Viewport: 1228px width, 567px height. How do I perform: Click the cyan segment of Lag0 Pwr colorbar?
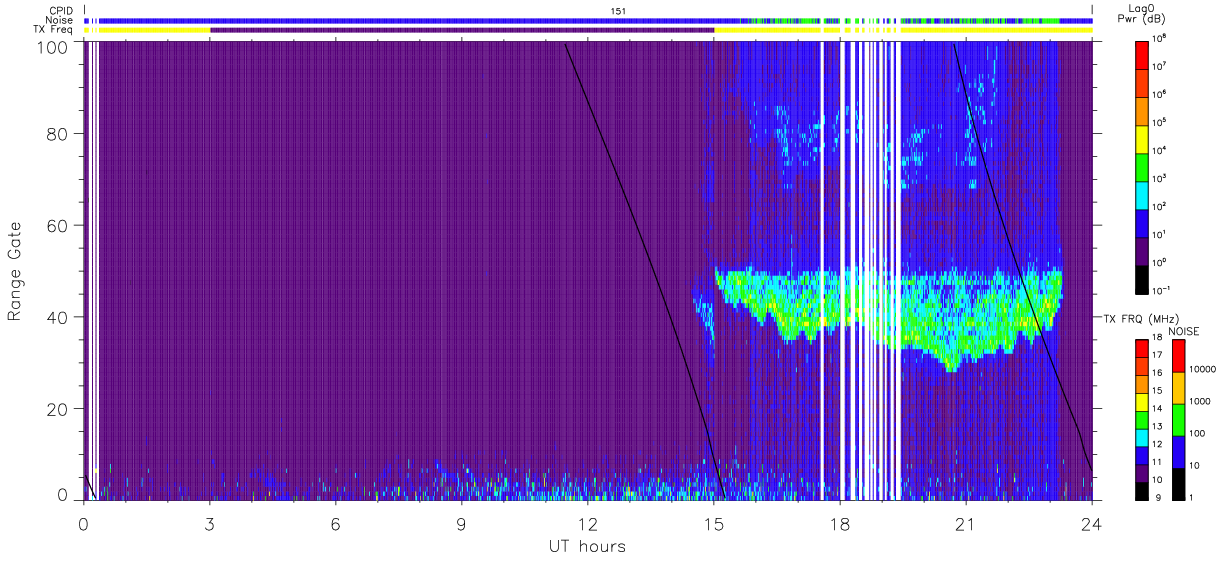point(1141,193)
